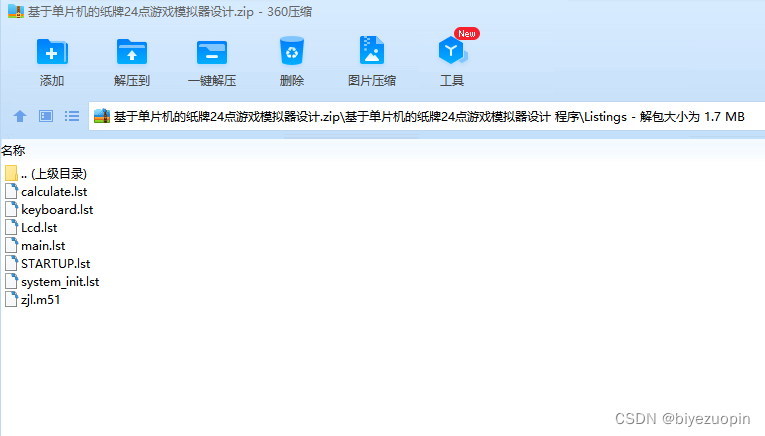Screen dimensions: 765x436
Task: Click the file icon beside Lcd.lst
Action: tap(11, 227)
